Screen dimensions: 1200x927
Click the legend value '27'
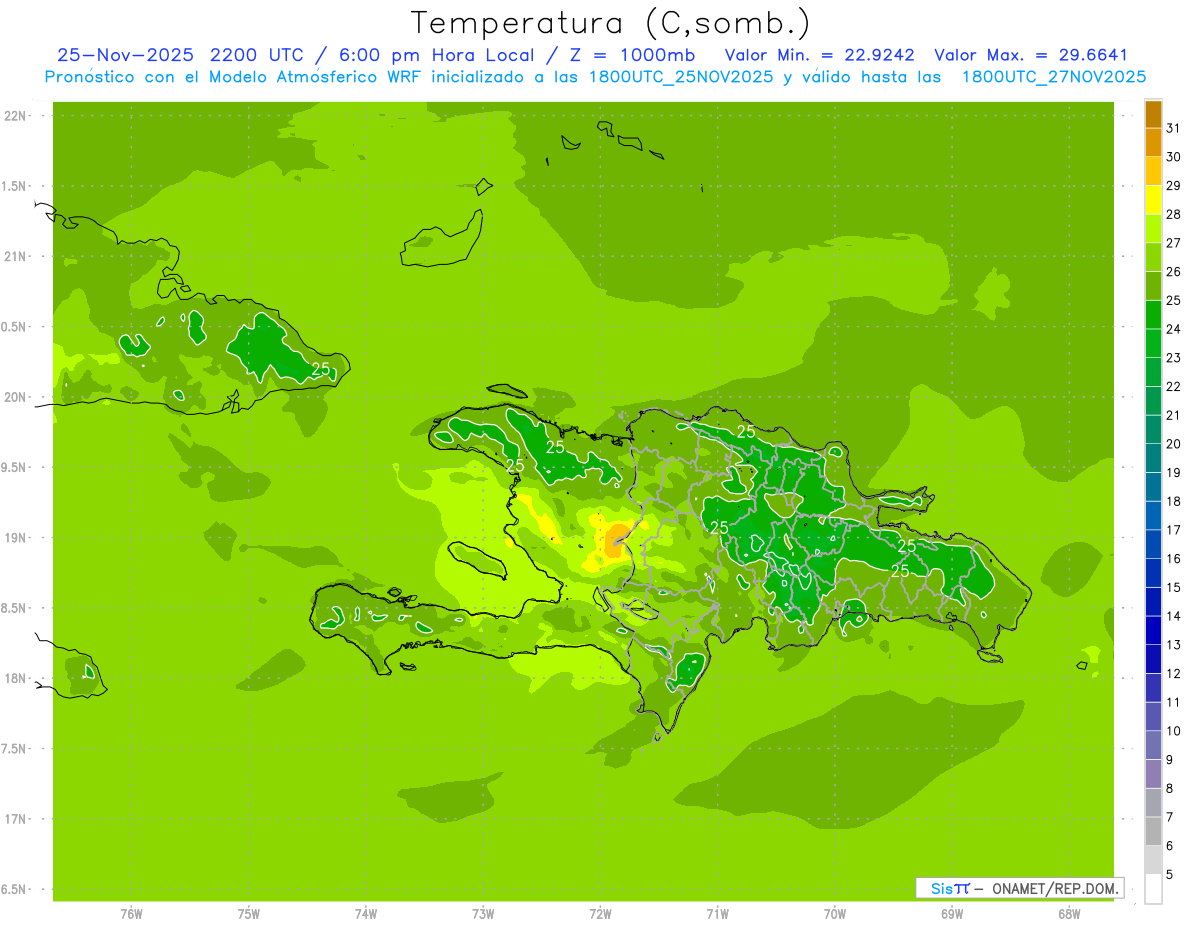coord(1174,243)
